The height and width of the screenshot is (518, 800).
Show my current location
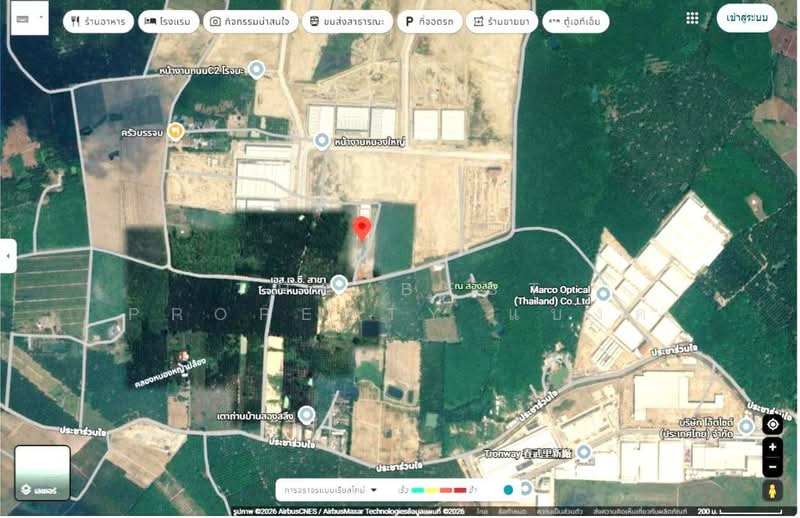tap(772, 424)
